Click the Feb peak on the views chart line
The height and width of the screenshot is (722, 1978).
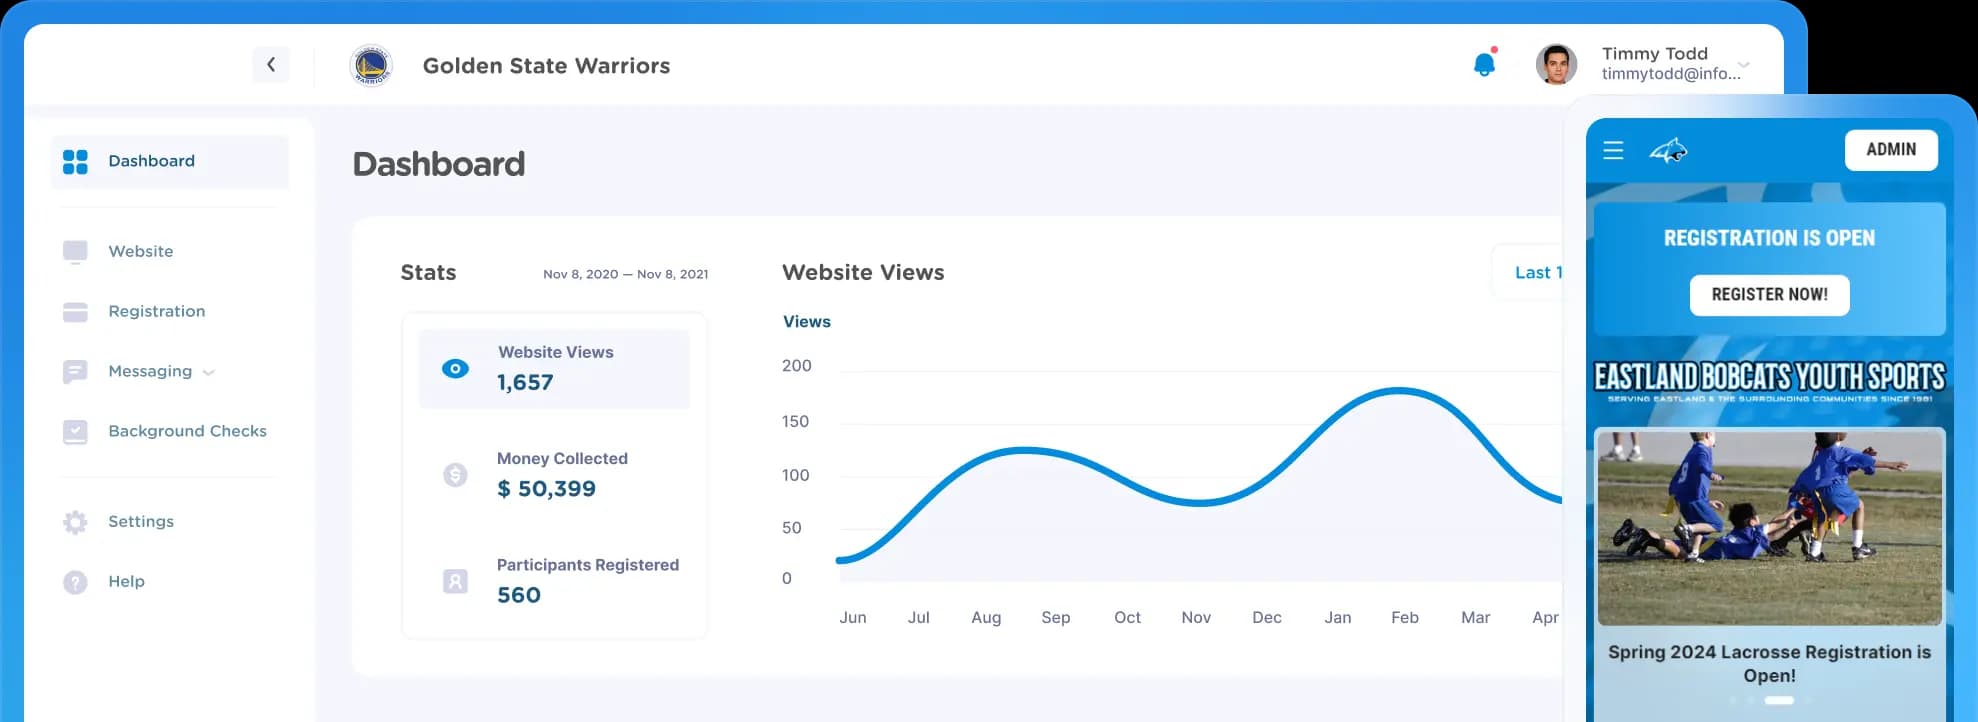pos(1400,391)
